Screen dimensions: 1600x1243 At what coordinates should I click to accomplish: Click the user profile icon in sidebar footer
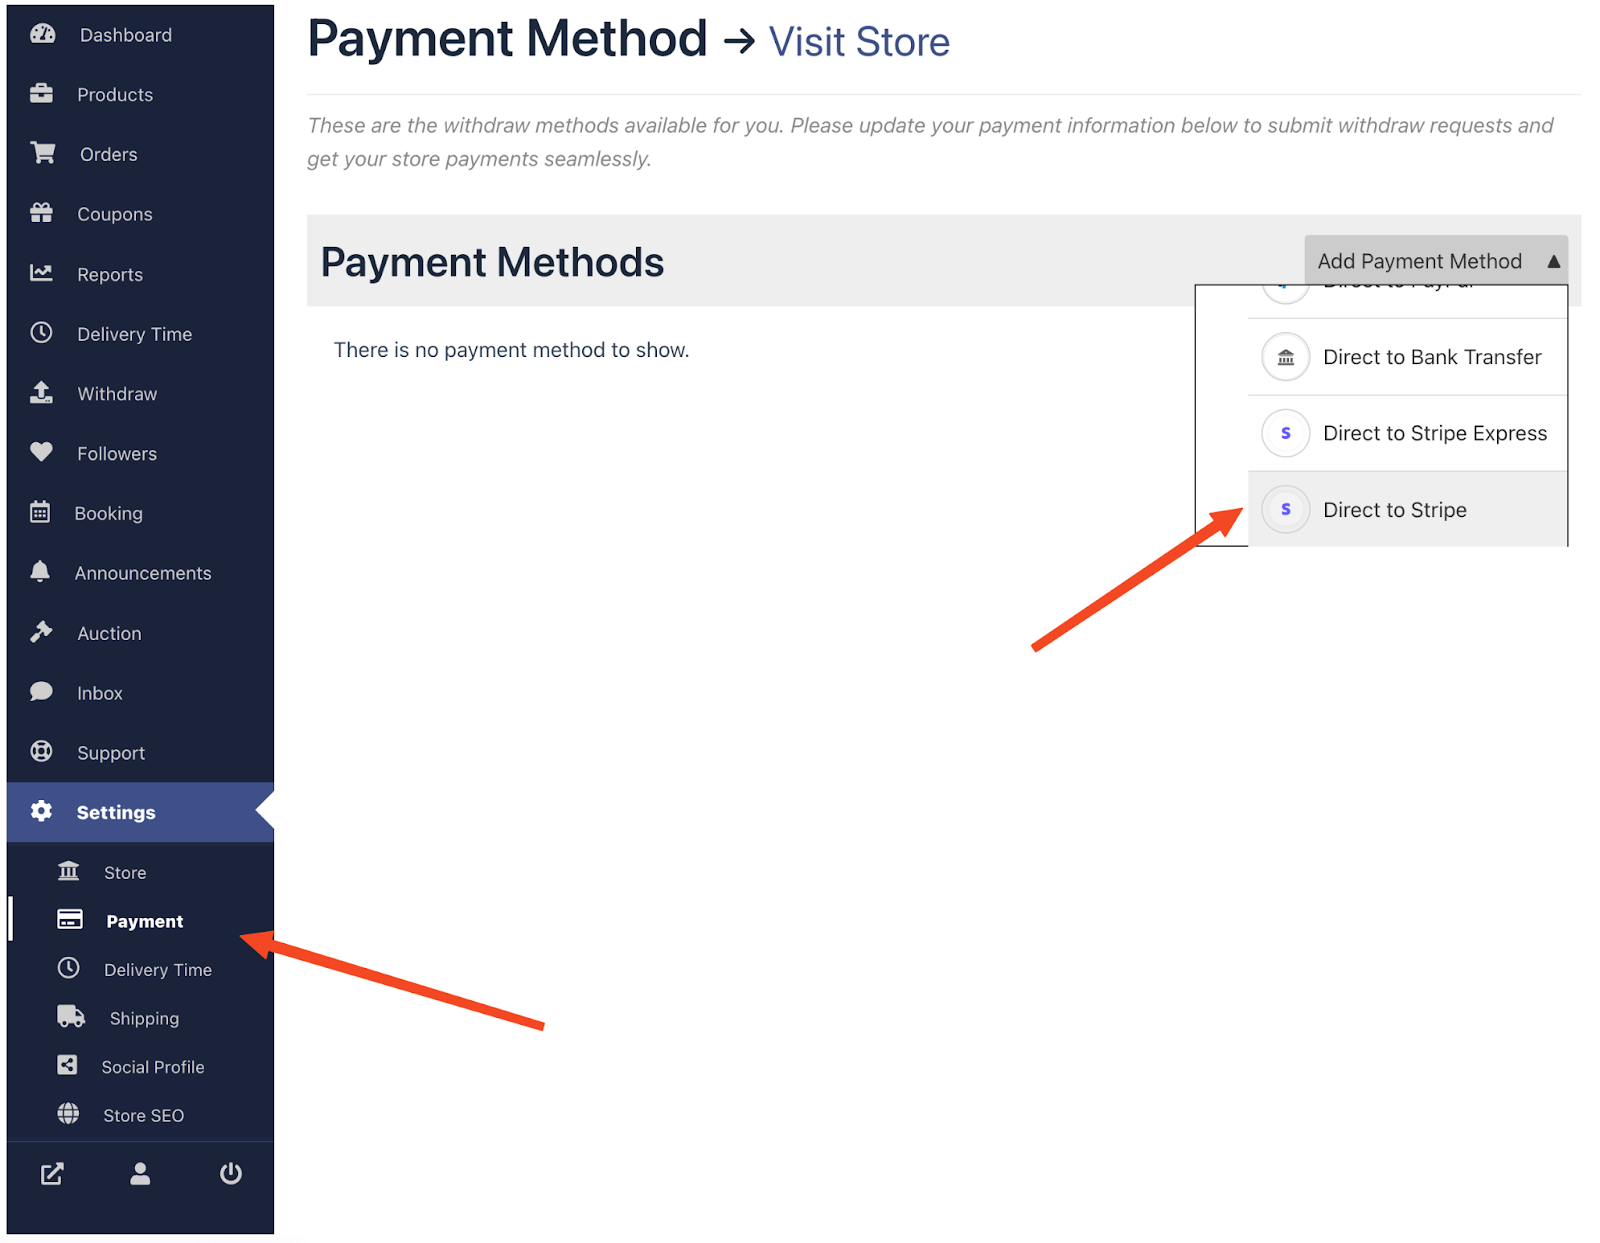click(x=140, y=1173)
